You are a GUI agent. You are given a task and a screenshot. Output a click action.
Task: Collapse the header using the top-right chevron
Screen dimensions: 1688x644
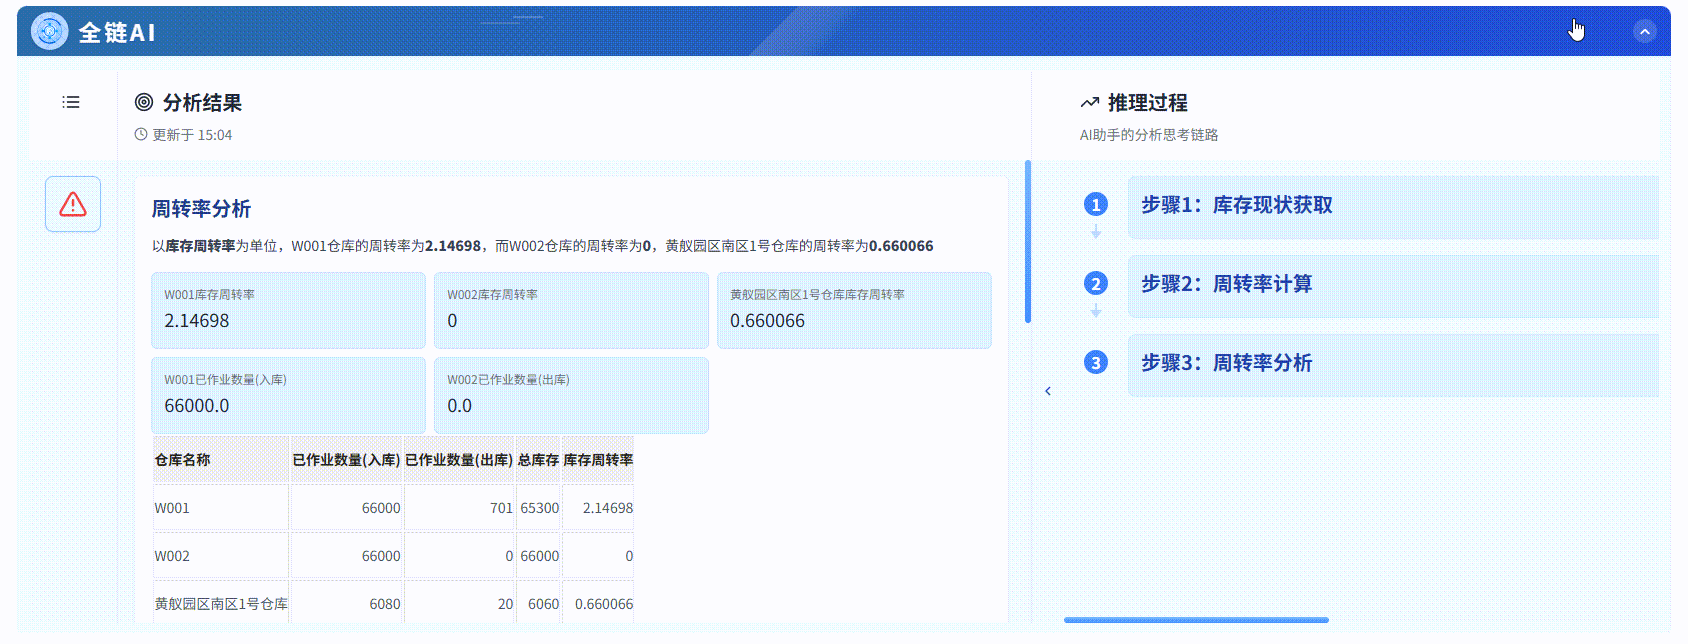click(x=1644, y=32)
